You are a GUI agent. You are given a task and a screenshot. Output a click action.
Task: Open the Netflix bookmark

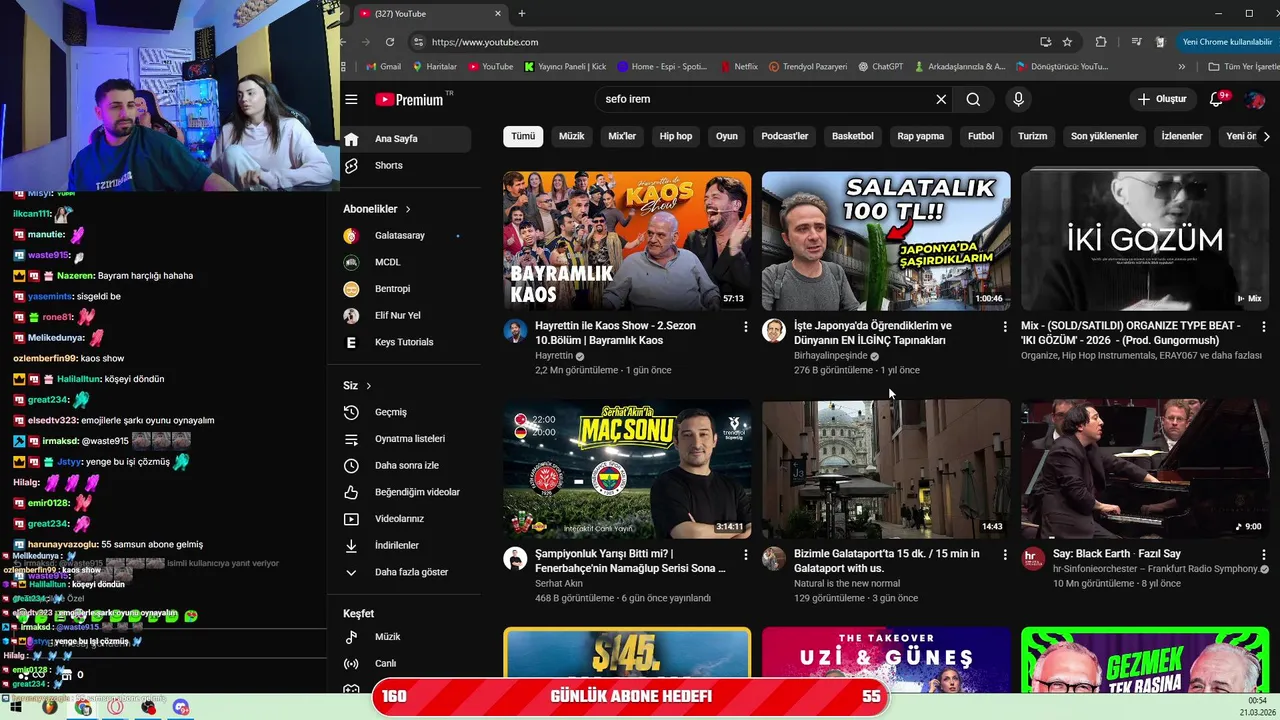point(739,67)
